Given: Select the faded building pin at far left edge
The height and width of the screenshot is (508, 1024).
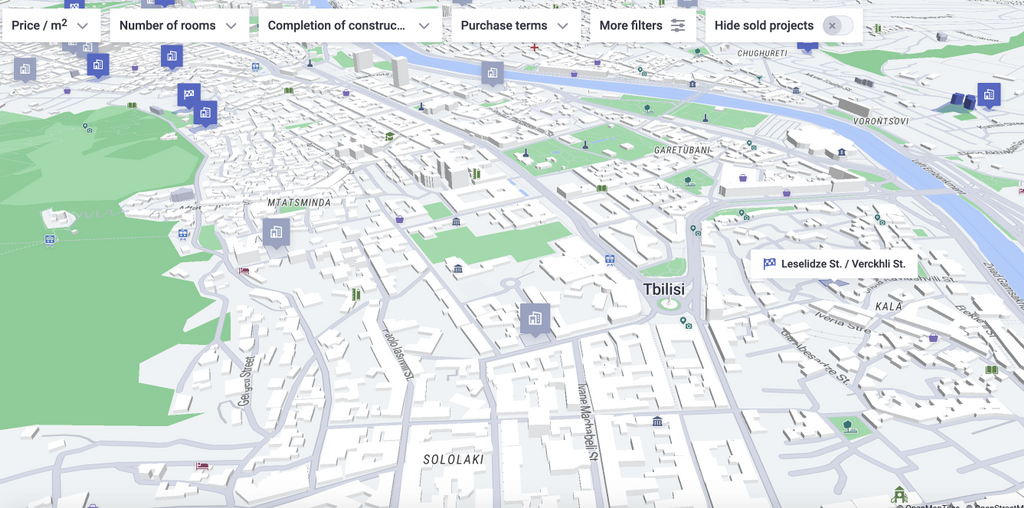Looking at the screenshot, I should point(25,69).
